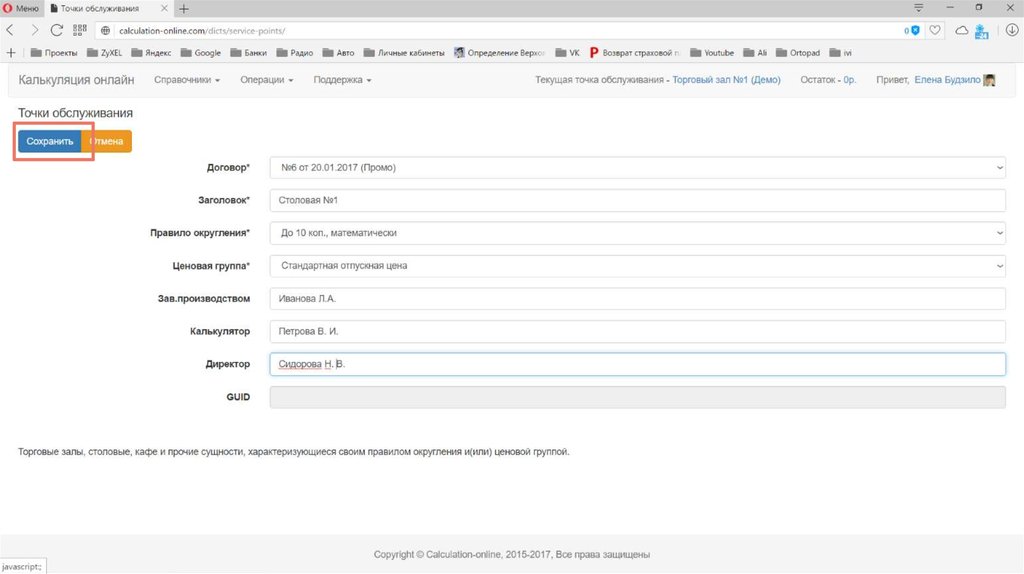Open the Поддержка menu
Screen dimensions: 1024x574
[342, 80]
